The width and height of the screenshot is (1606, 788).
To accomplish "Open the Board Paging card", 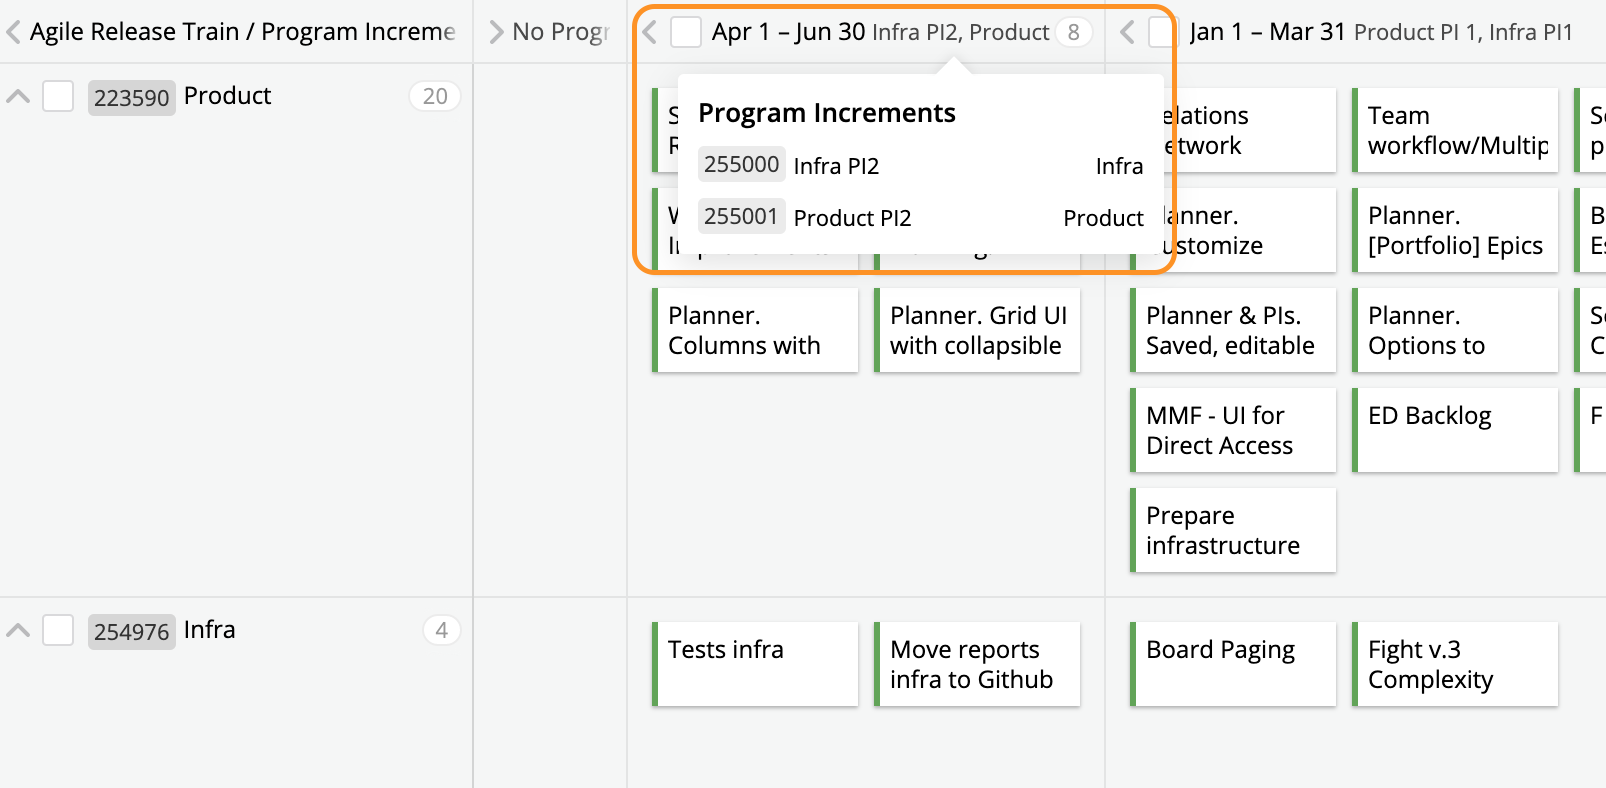I will pyautogui.click(x=1234, y=664).
